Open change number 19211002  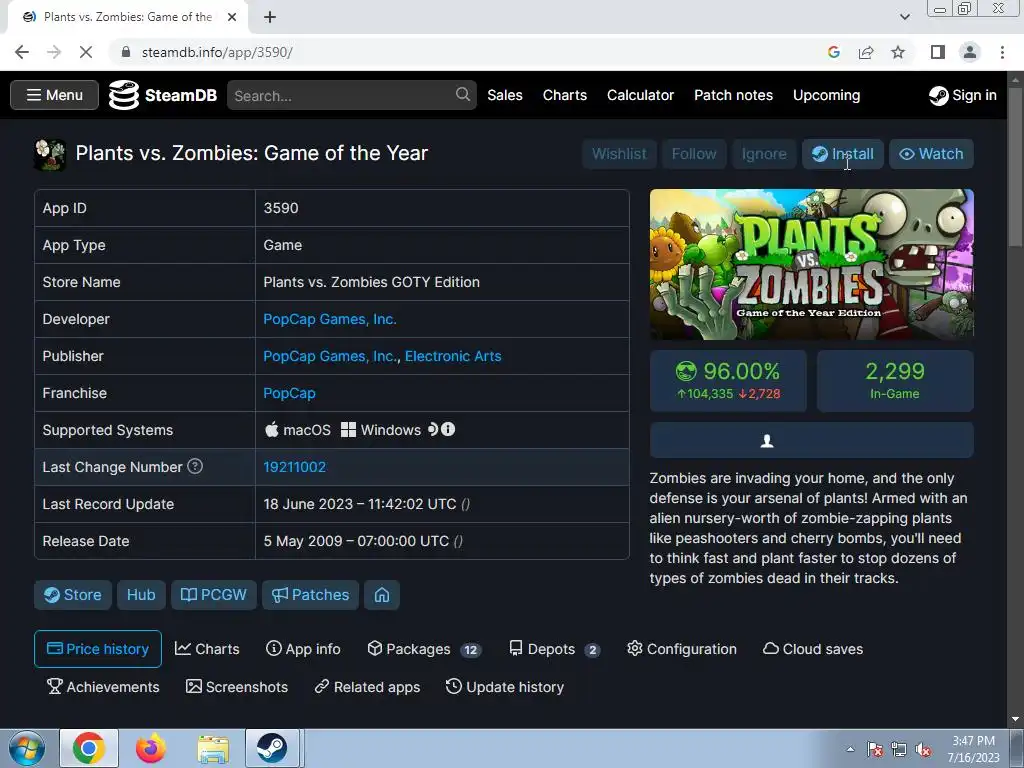coord(295,468)
